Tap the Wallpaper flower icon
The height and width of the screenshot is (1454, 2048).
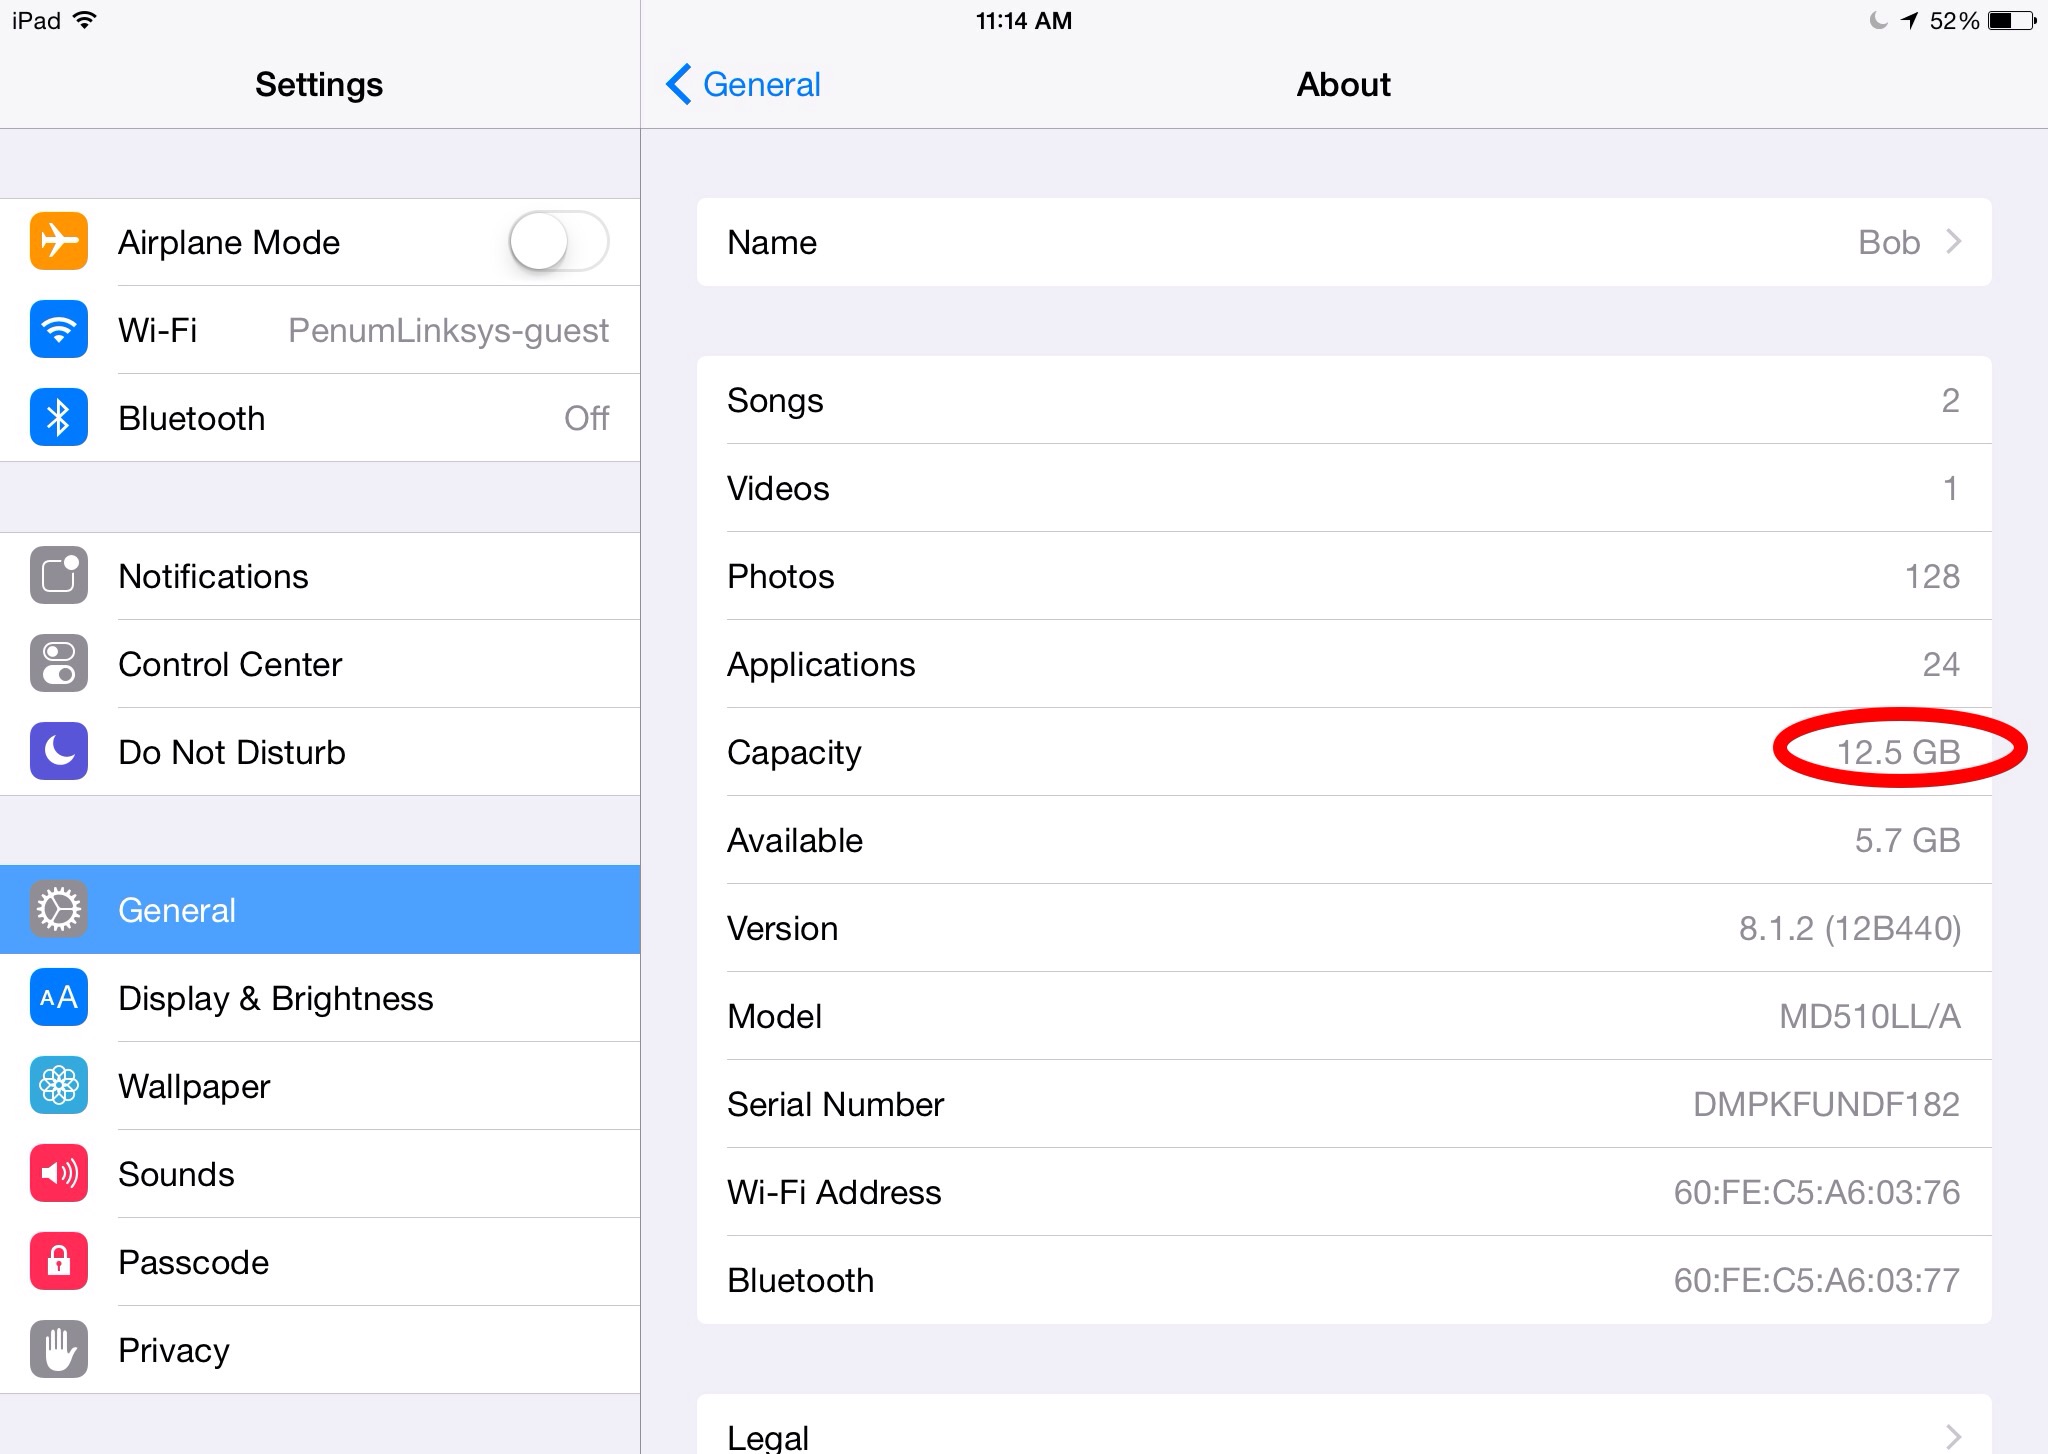click(58, 1086)
